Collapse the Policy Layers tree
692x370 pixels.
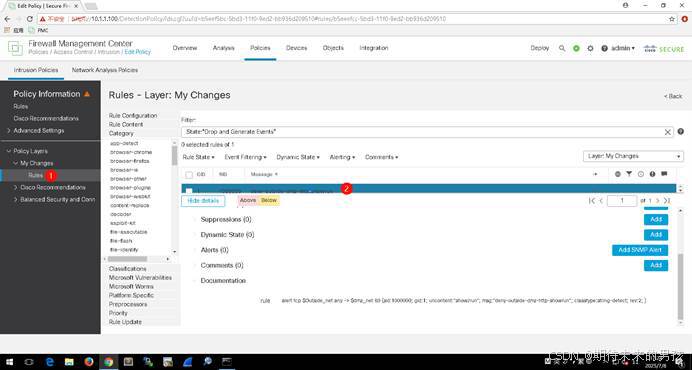click(9, 151)
